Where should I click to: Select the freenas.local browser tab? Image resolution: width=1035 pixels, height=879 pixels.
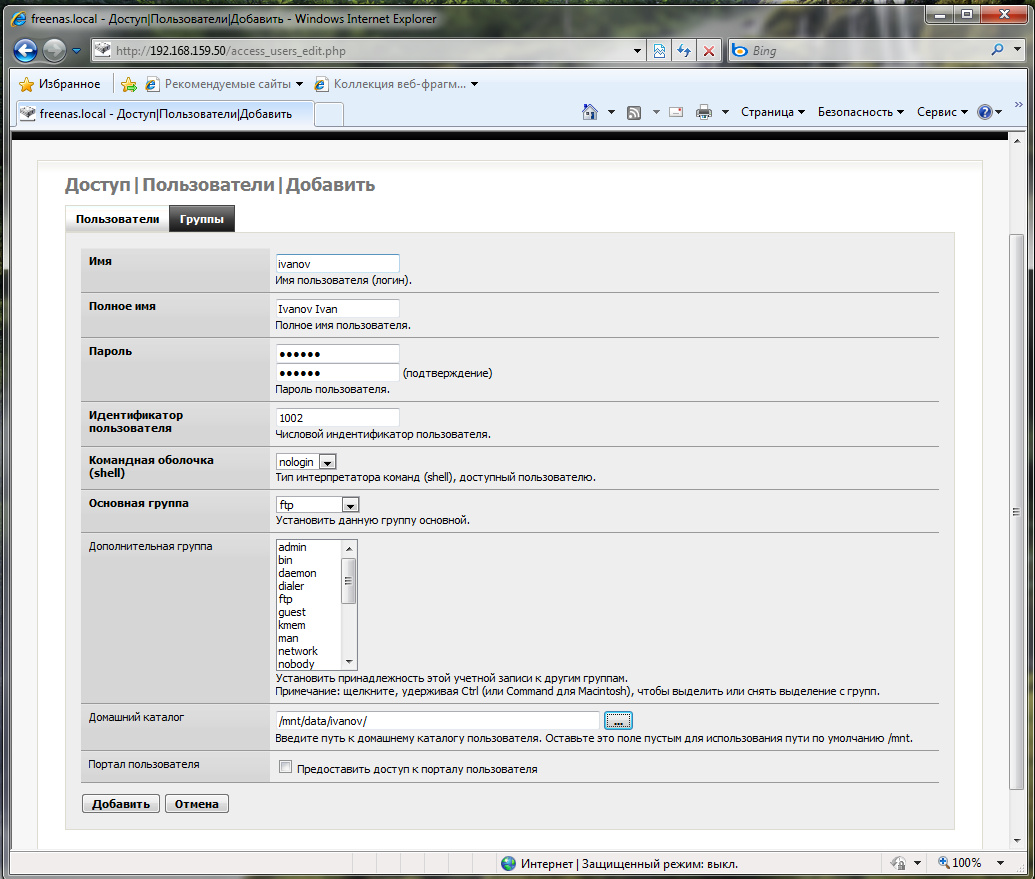point(164,114)
